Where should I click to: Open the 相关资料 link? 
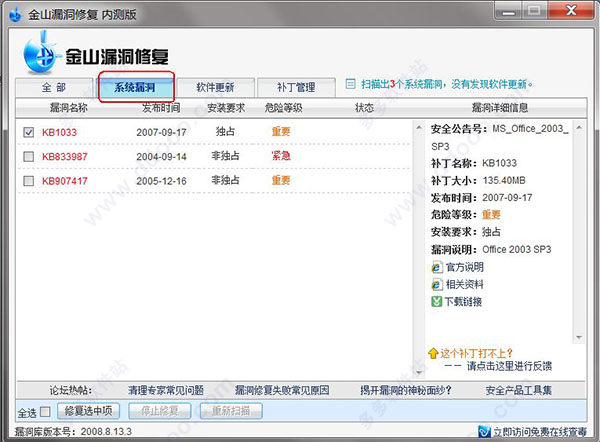465,284
